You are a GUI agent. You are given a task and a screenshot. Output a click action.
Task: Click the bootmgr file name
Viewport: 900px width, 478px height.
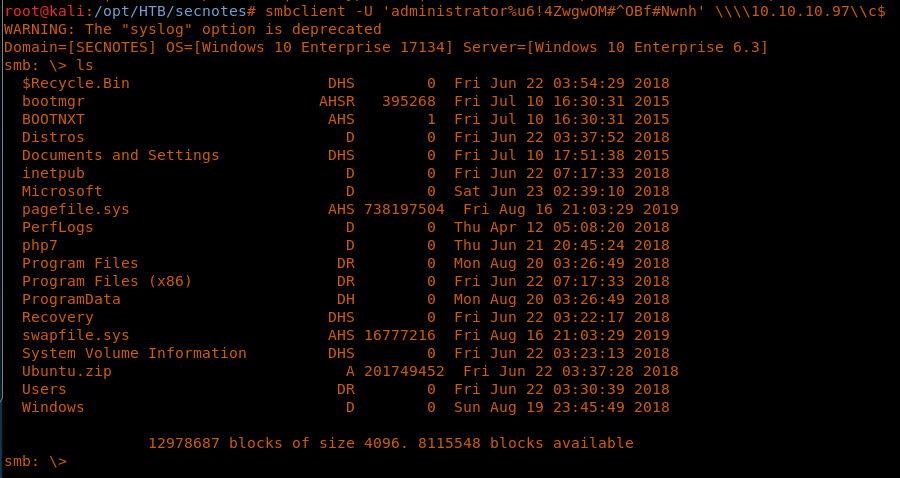(x=53, y=101)
